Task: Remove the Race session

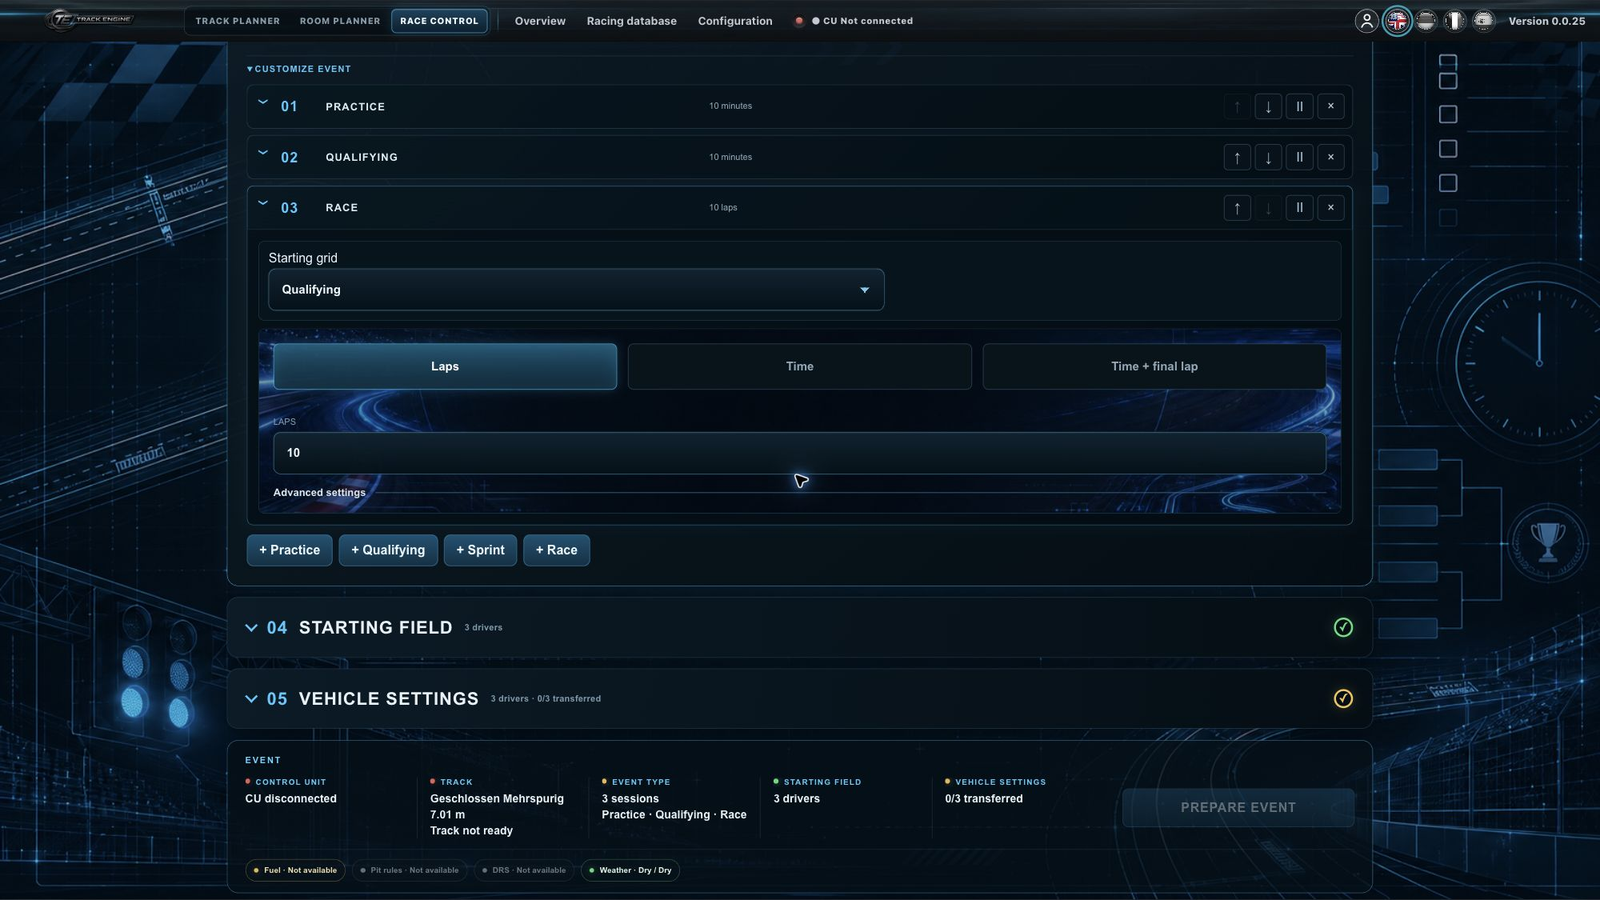Action: click(1330, 208)
